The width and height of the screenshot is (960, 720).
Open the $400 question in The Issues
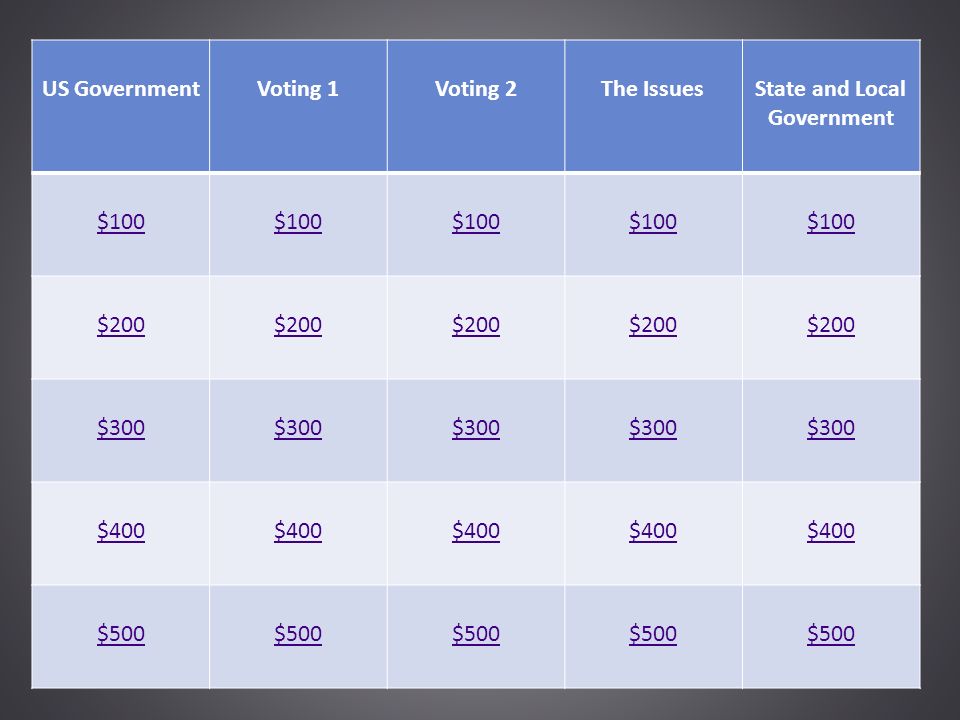pyautogui.click(x=653, y=530)
